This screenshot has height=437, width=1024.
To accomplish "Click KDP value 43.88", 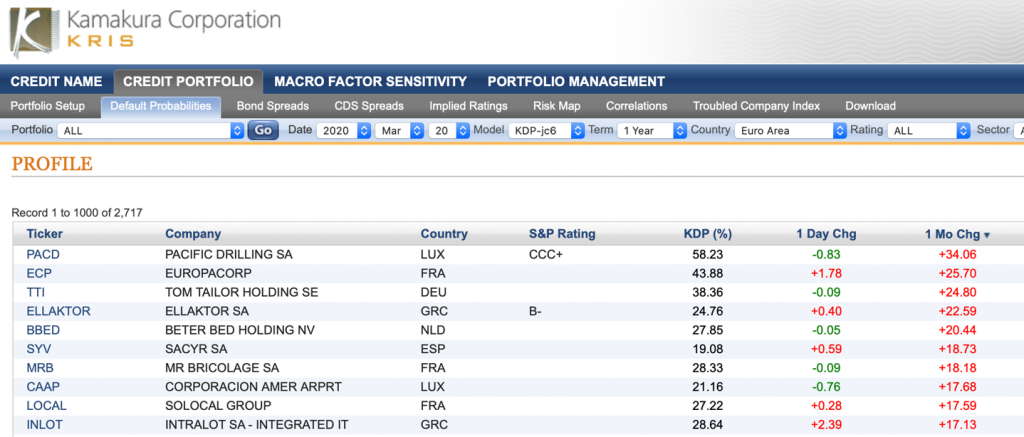I will click(x=708, y=274).
